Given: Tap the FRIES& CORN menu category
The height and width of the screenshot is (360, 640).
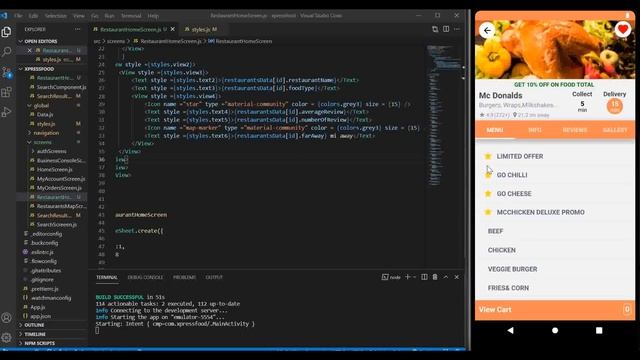Looking at the screenshot, I should 508,288.
